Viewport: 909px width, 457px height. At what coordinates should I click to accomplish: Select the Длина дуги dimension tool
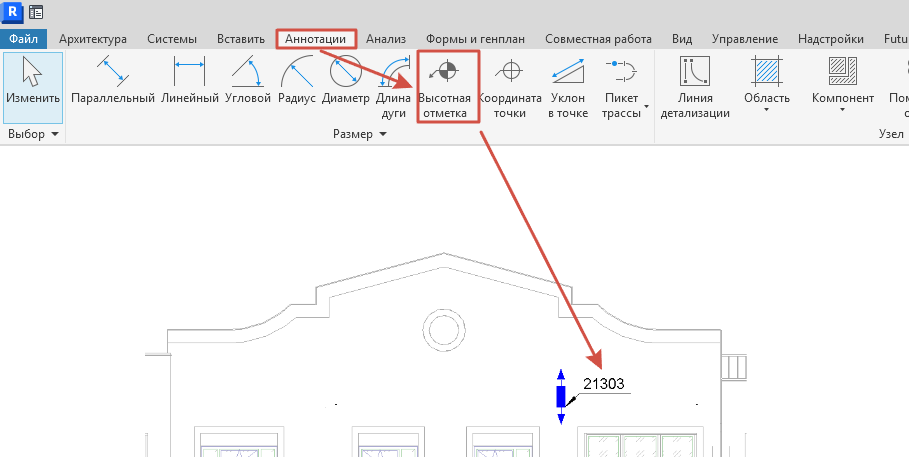[393, 87]
